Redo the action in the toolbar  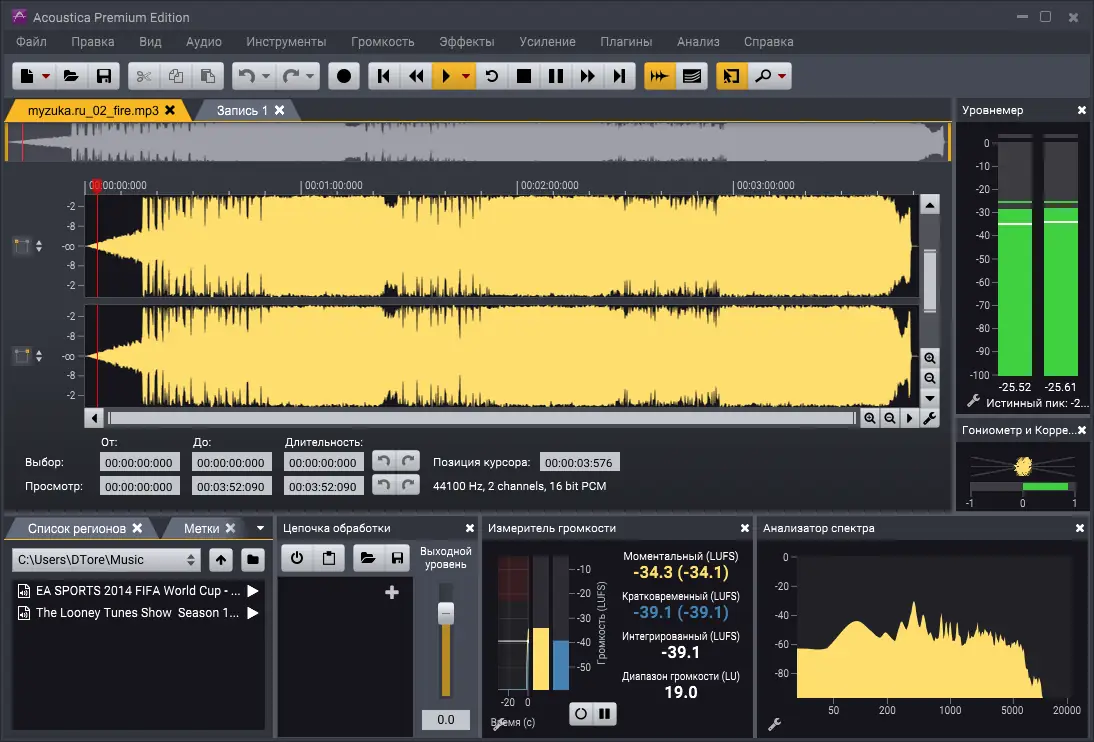click(291, 76)
